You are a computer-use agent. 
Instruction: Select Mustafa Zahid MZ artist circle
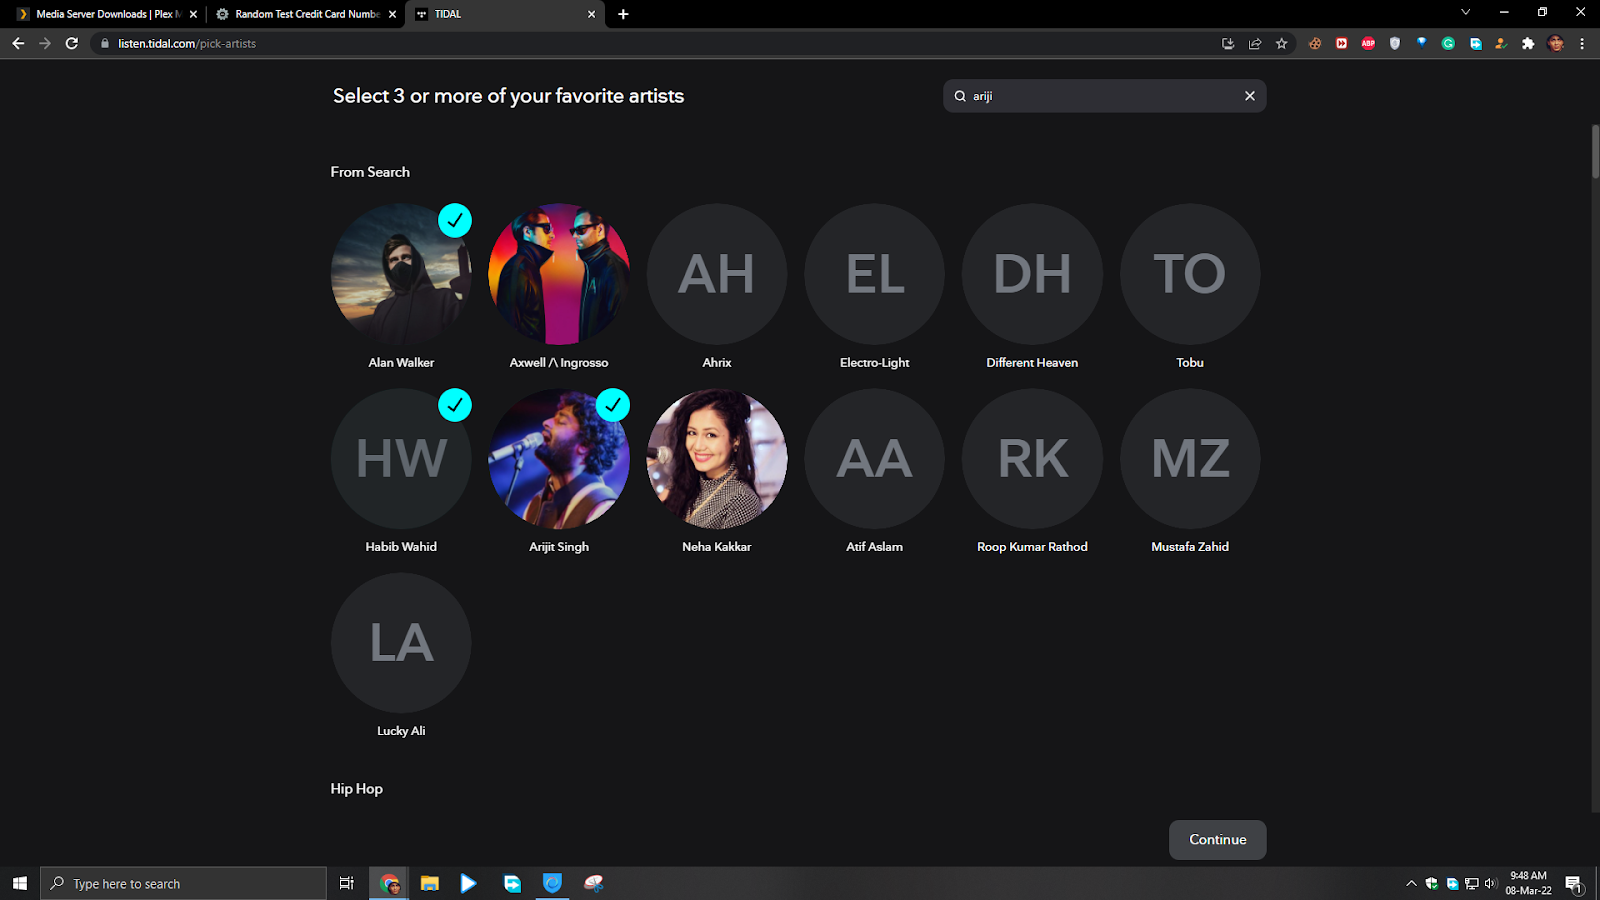[1190, 459]
